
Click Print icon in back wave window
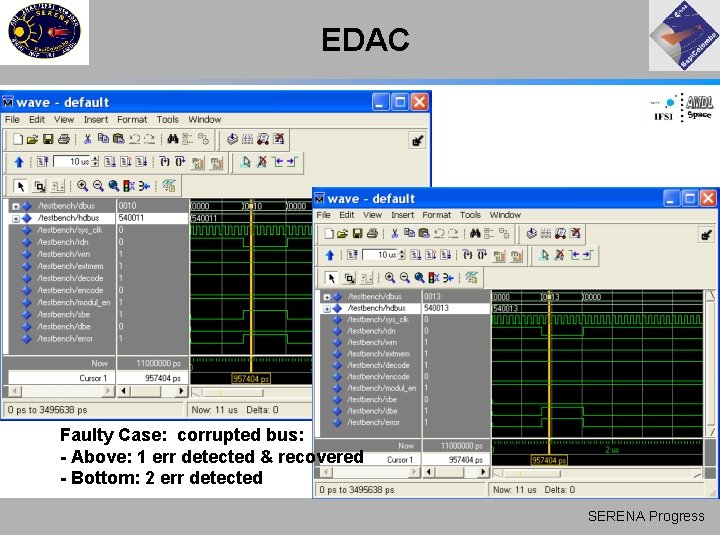coord(64,139)
